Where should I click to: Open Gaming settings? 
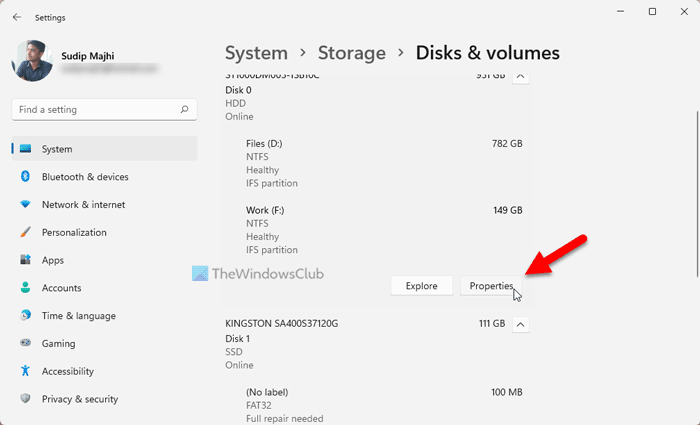tap(58, 343)
